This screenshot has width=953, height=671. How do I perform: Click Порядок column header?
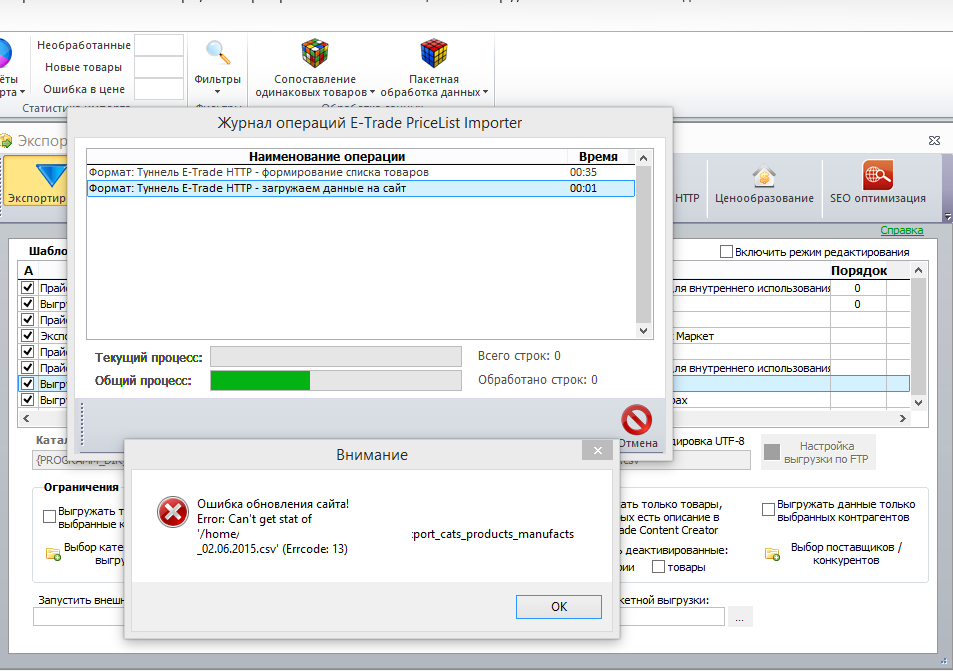click(858, 270)
